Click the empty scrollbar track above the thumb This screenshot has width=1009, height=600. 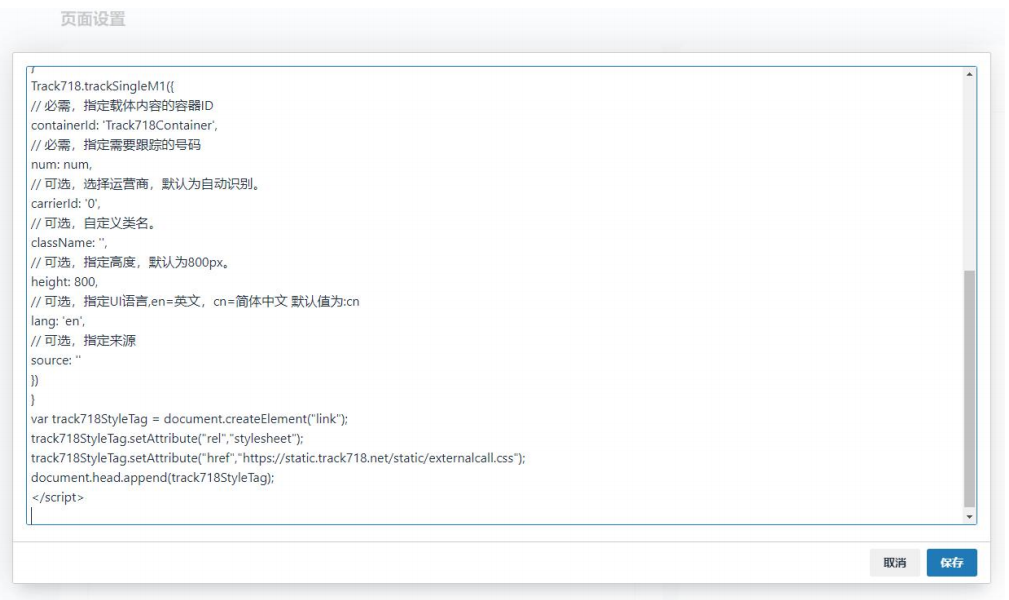tap(968, 170)
